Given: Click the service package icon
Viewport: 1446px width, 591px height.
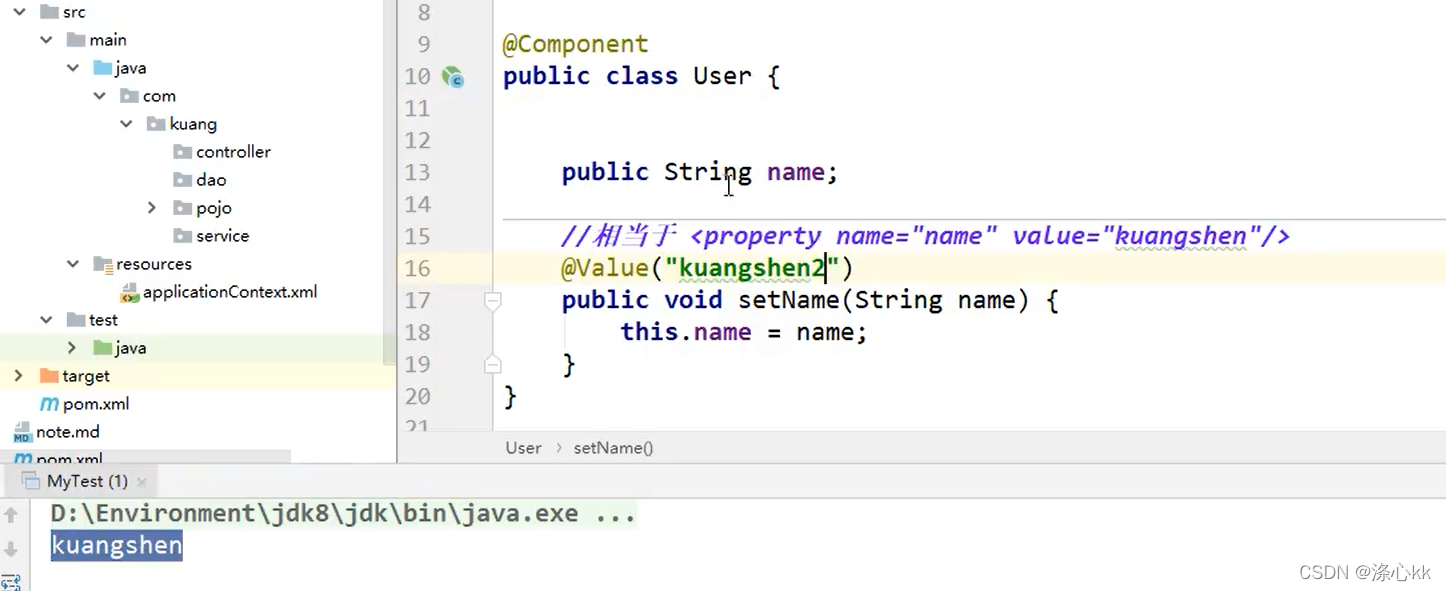Looking at the screenshot, I should 182,236.
